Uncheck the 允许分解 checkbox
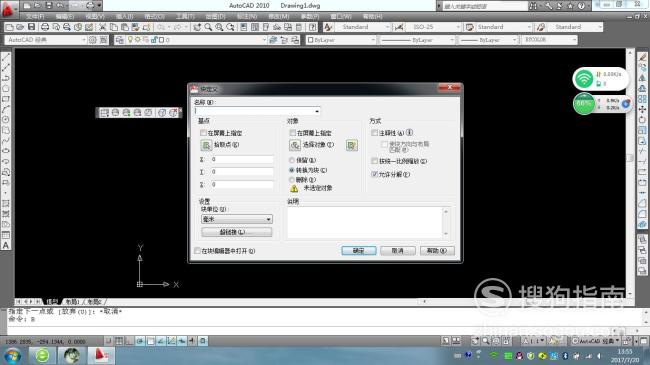Screen dimensions: 650x365 click(375, 174)
